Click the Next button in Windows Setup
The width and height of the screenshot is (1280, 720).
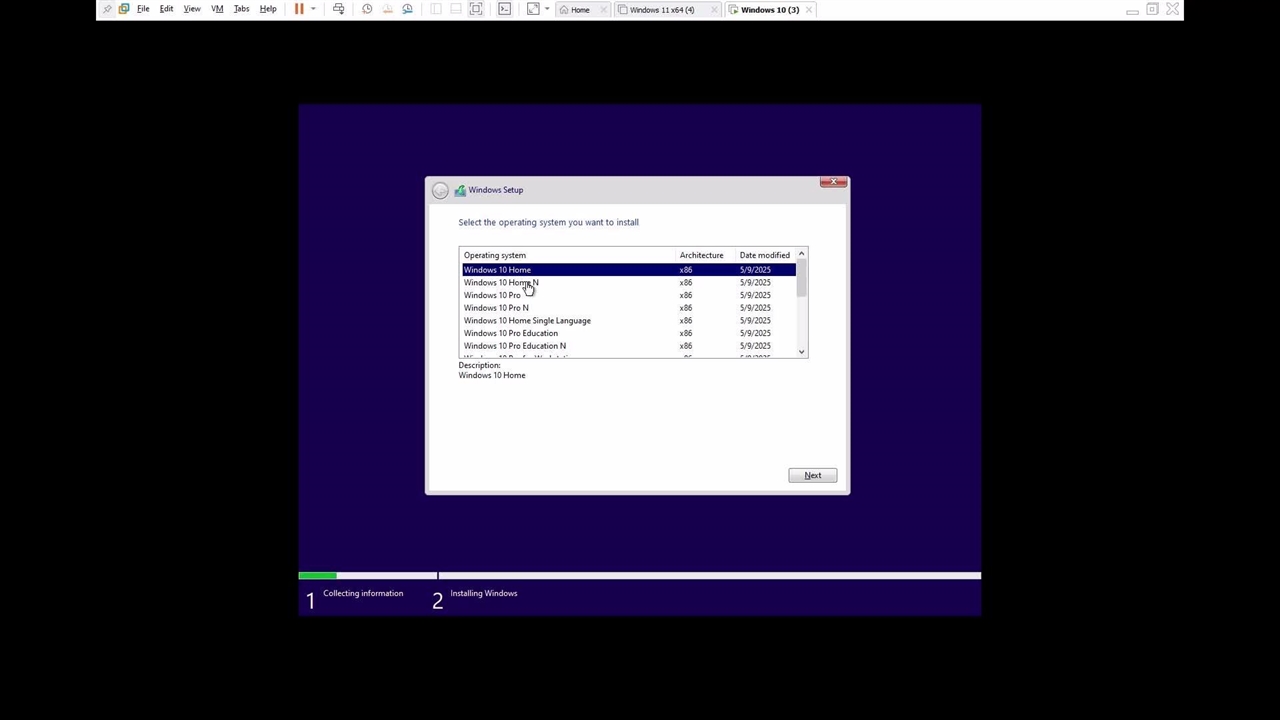tap(812, 475)
